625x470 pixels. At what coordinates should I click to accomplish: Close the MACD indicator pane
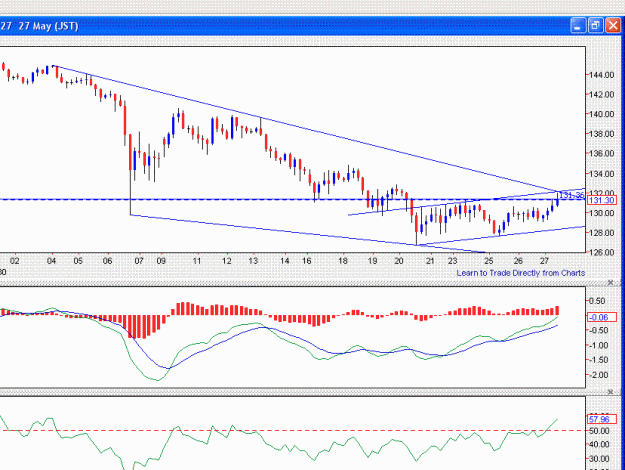click(610, 282)
